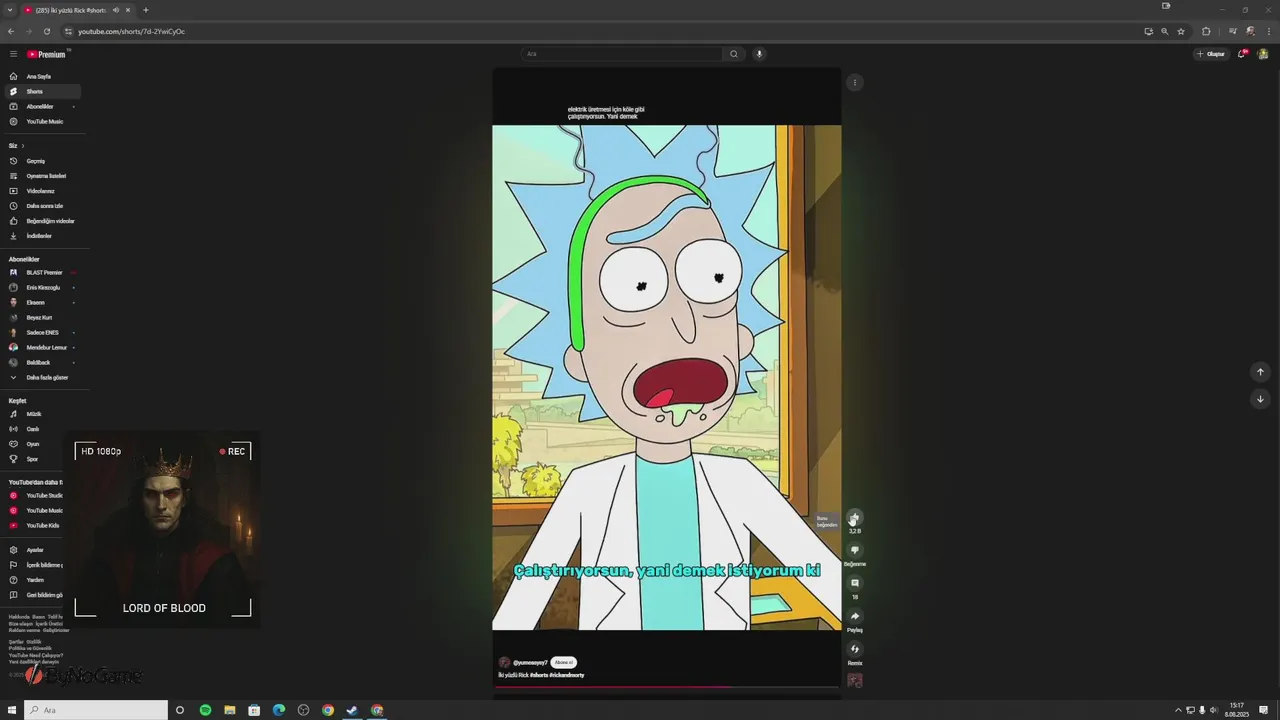The height and width of the screenshot is (720, 1280).
Task: Open YouTube Kids in the sidebar
Action: click(36, 525)
